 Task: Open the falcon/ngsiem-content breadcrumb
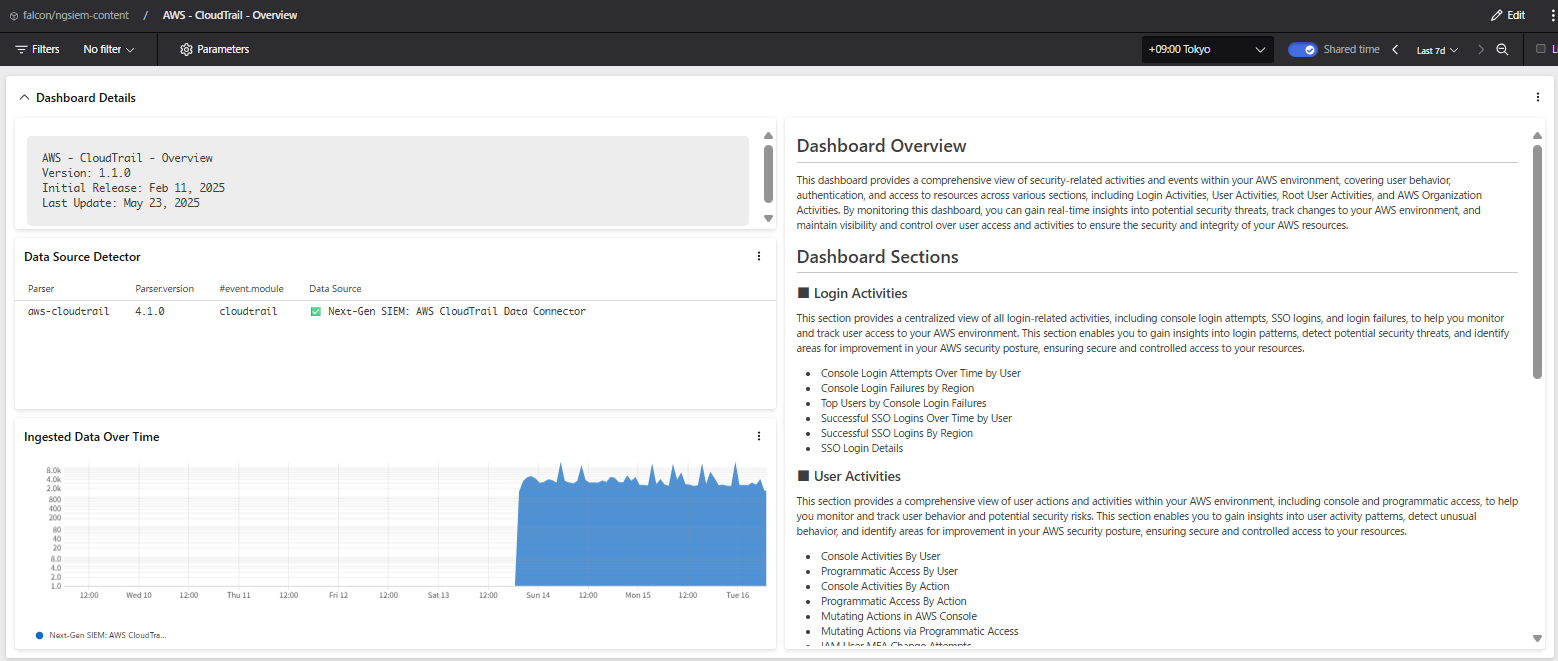point(69,15)
